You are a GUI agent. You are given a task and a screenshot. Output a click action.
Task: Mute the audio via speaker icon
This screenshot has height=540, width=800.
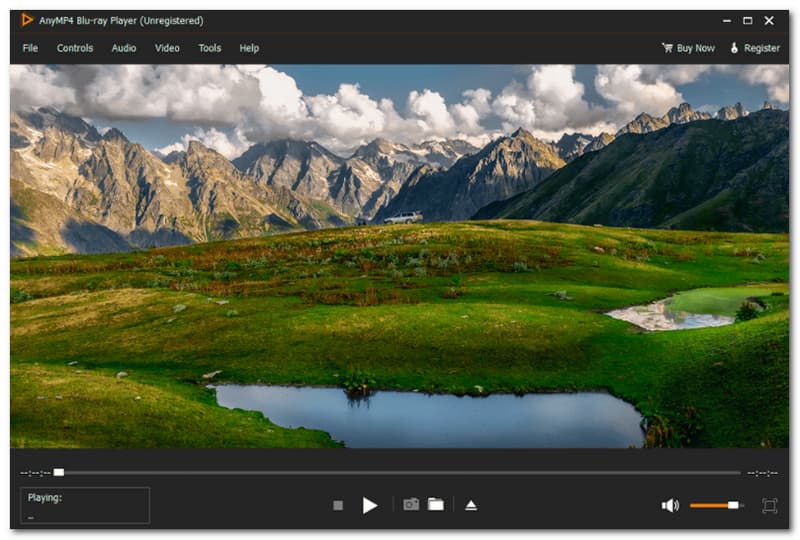669,506
